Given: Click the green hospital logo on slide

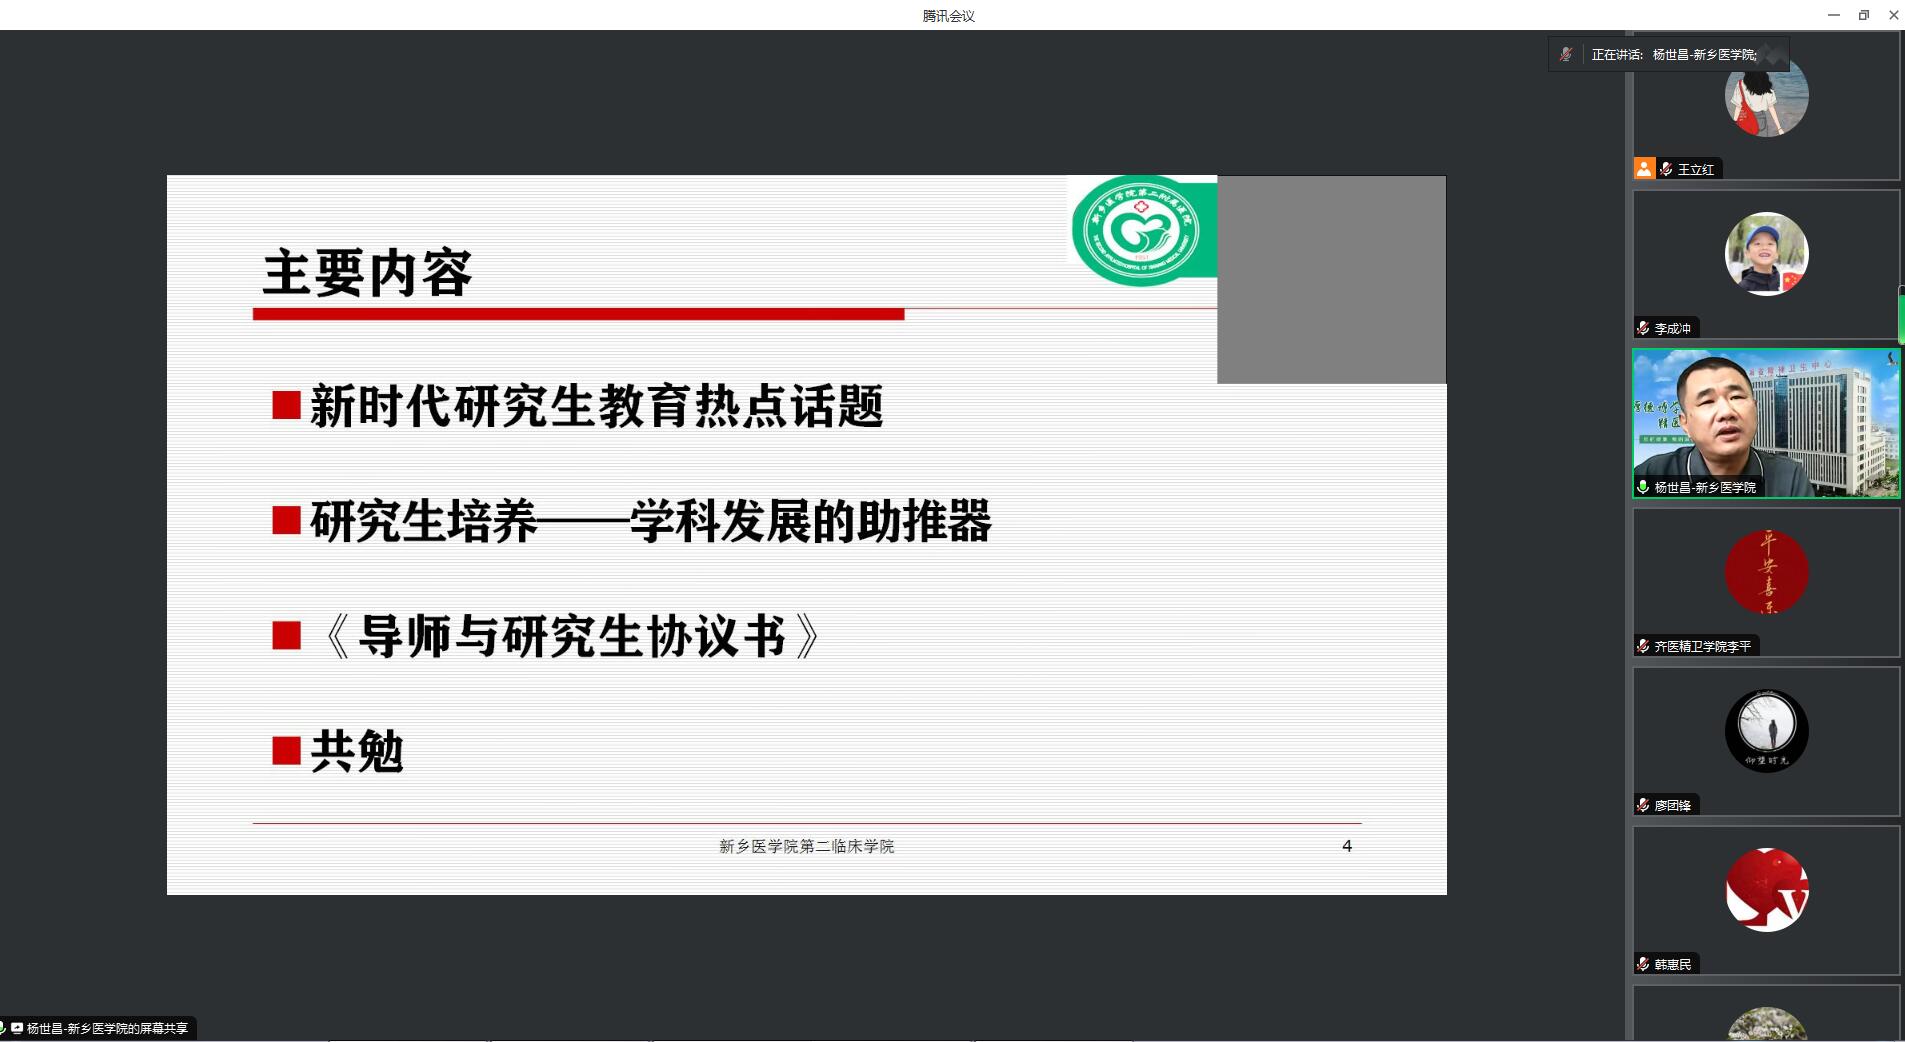Looking at the screenshot, I should [x=1135, y=231].
